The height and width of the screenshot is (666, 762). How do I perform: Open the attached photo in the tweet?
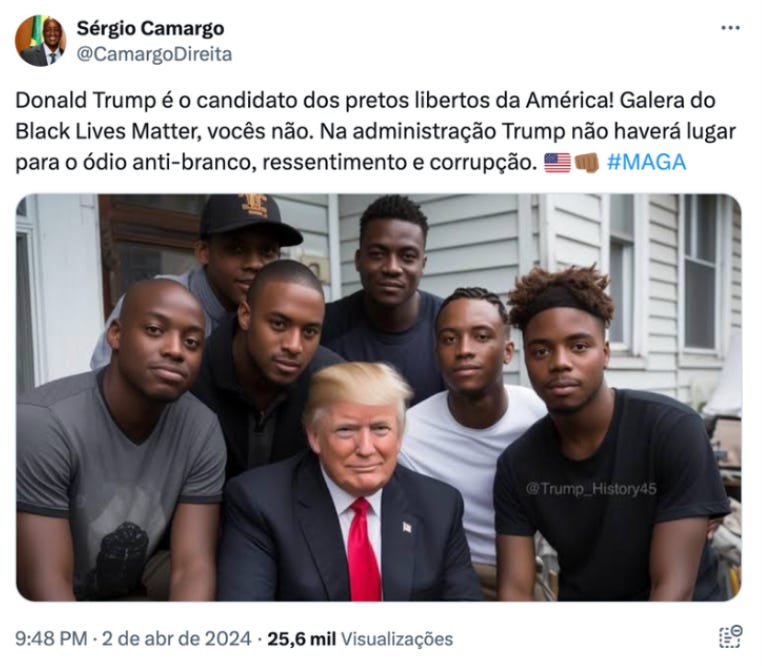click(379, 398)
